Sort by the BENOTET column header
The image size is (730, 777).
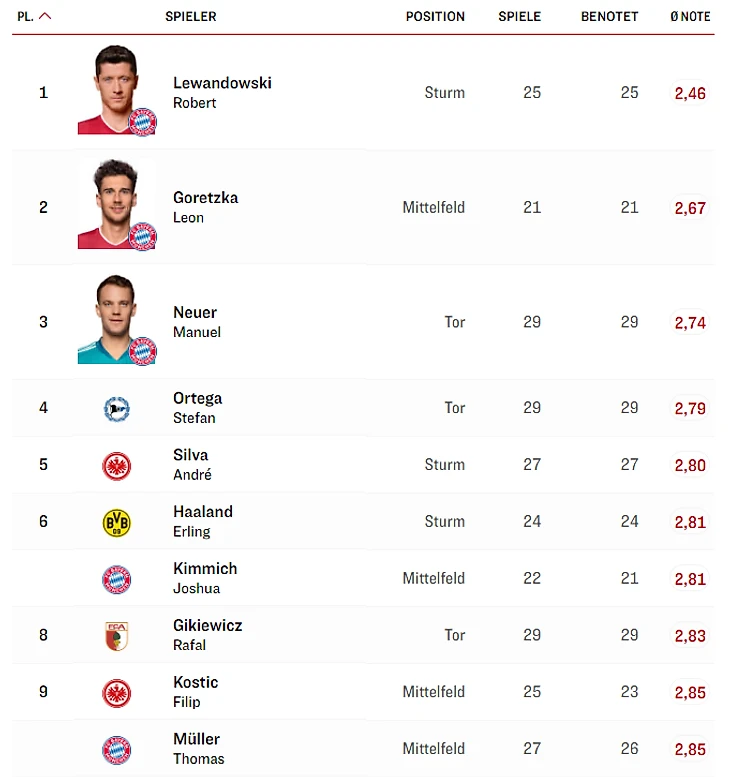[609, 16]
